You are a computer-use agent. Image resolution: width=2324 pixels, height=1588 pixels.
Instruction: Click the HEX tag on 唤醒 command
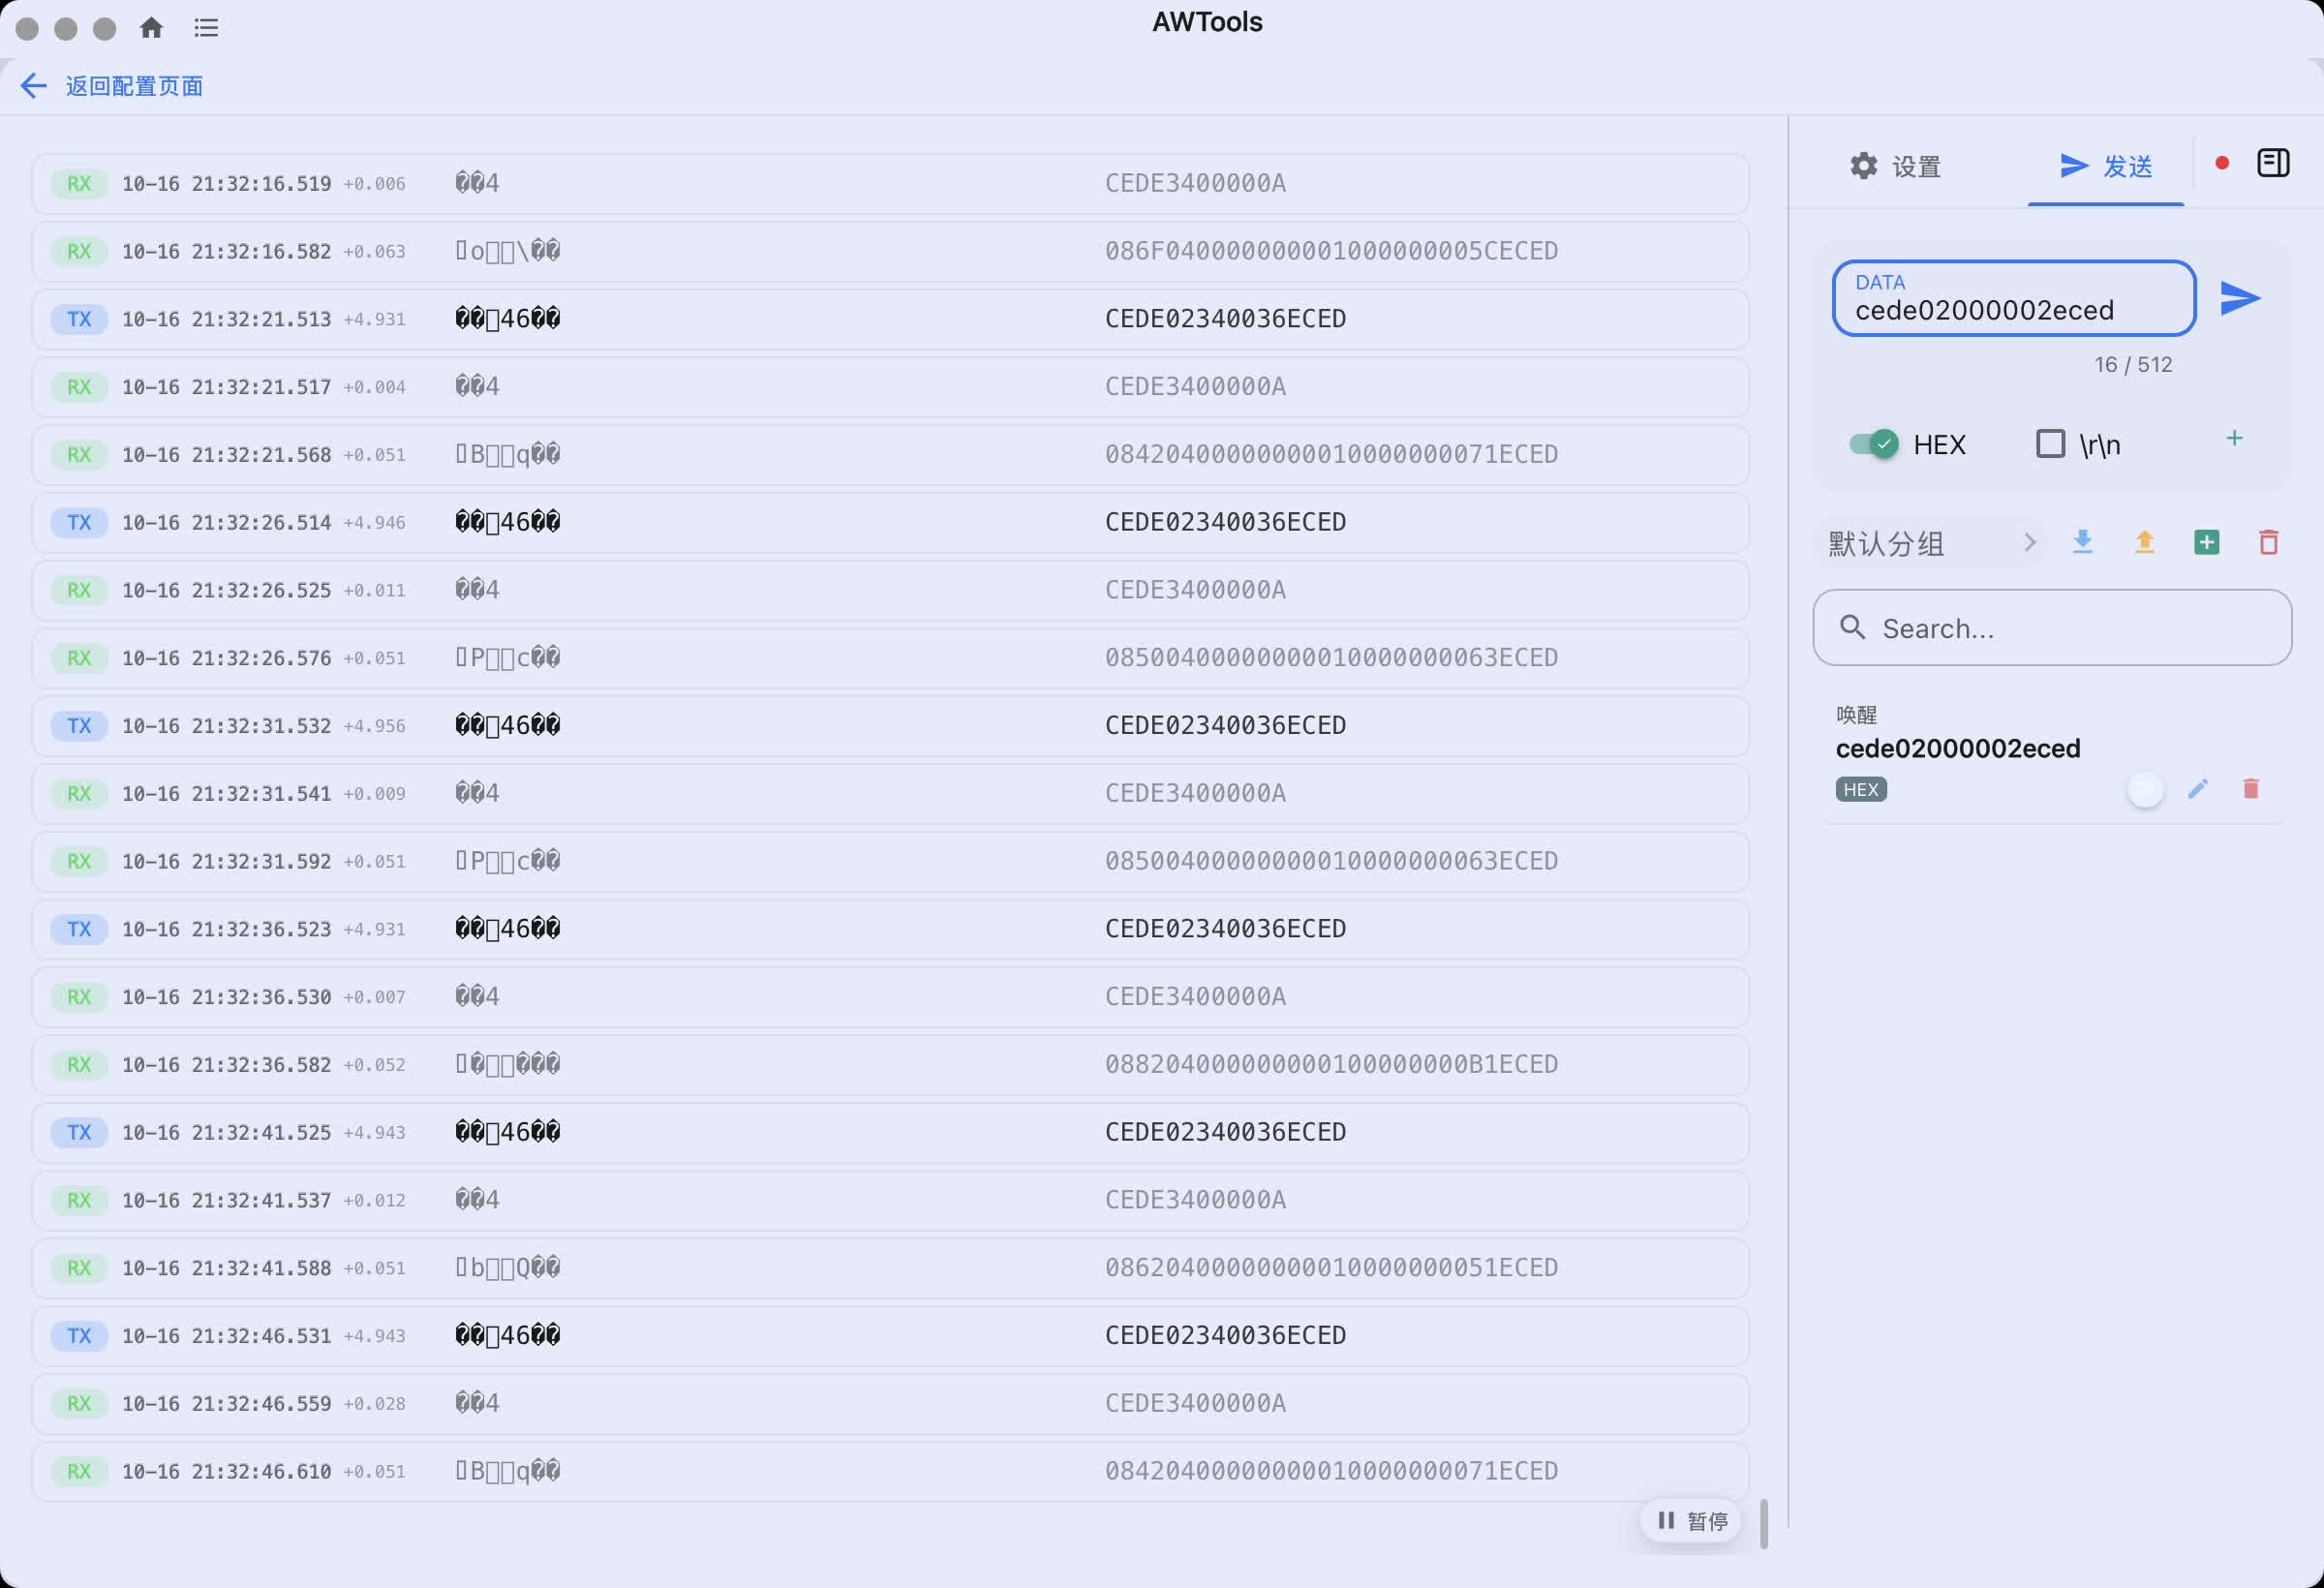[1860, 790]
